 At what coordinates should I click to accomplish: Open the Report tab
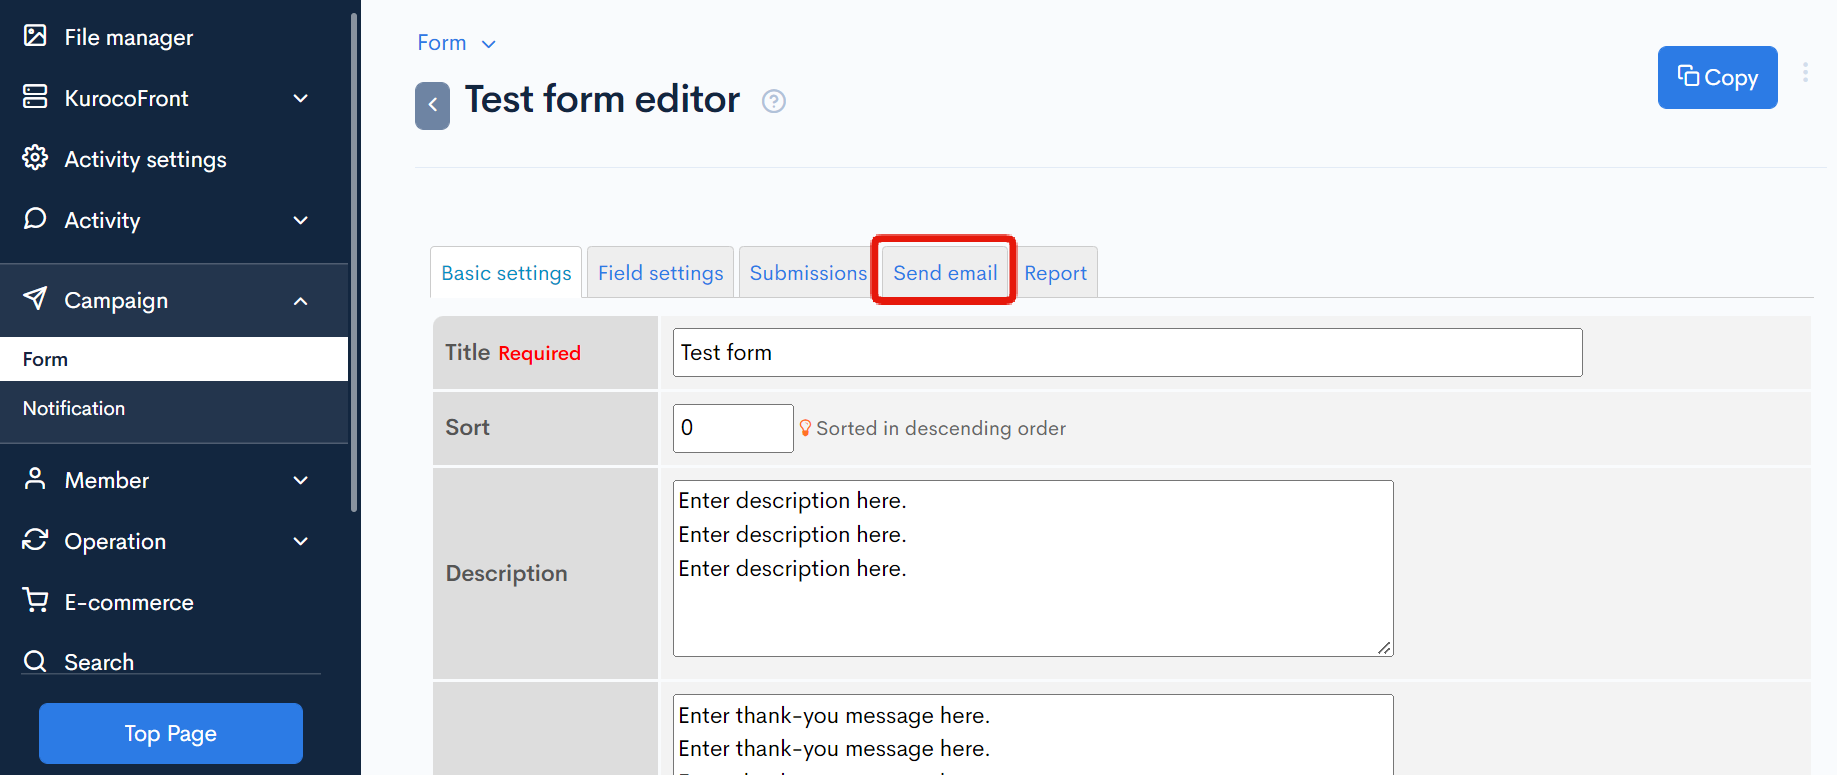click(x=1055, y=273)
